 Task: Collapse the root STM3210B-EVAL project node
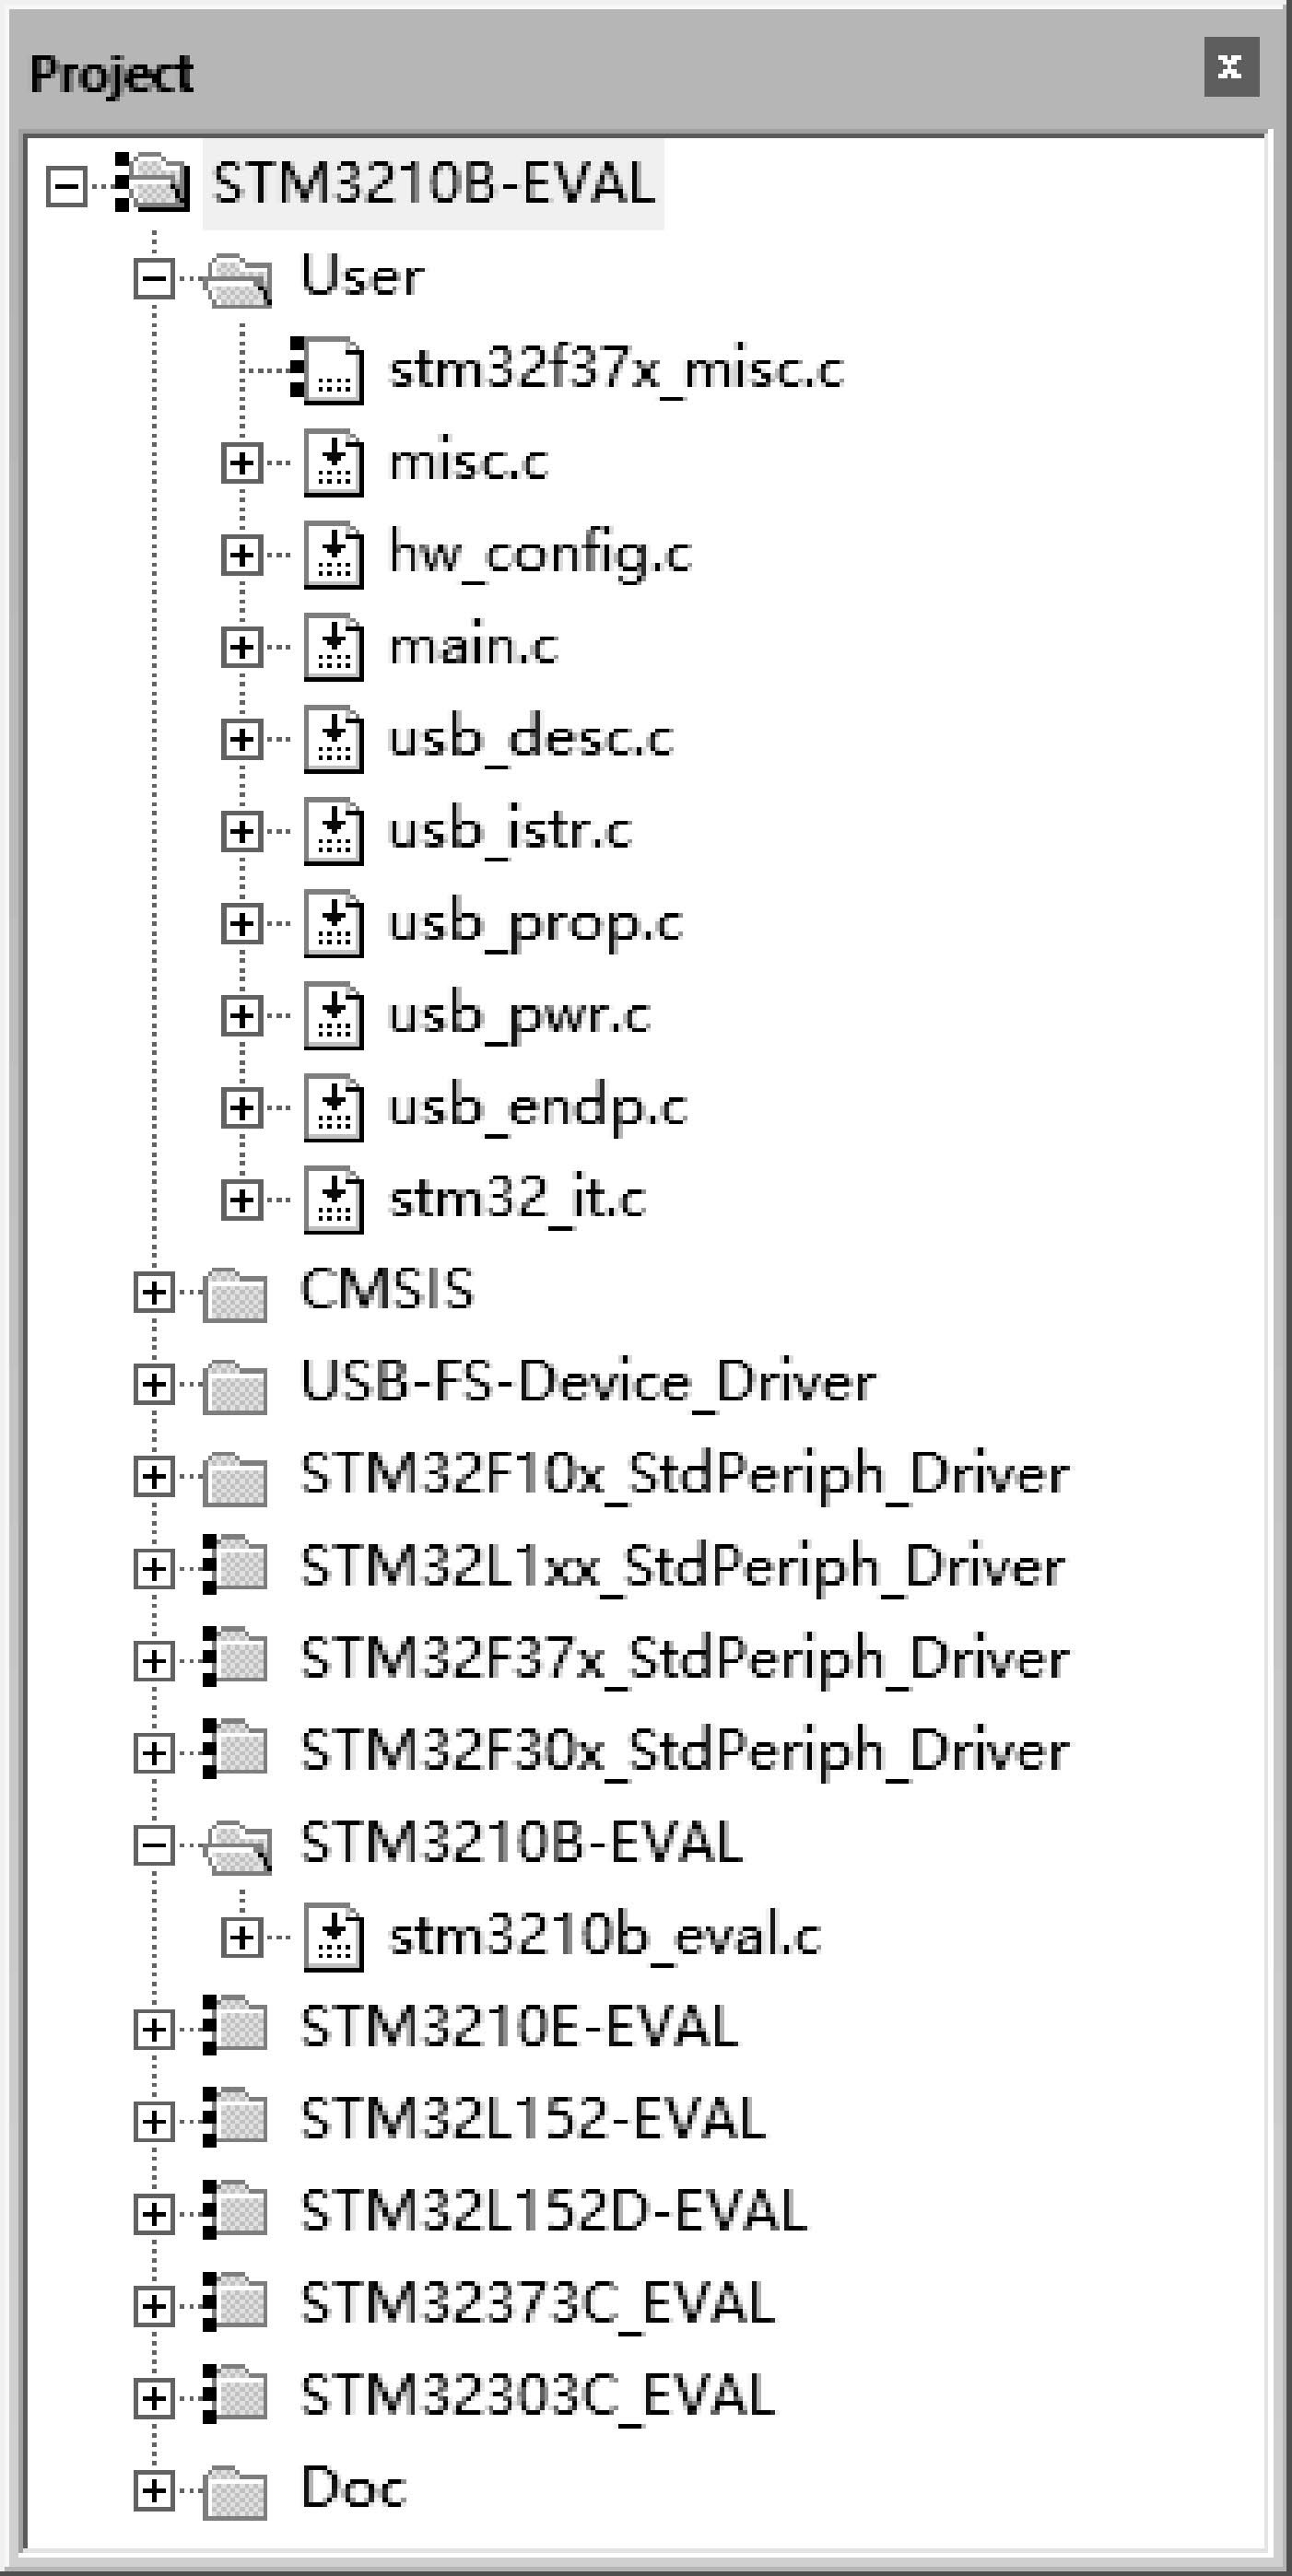[x=66, y=186]
